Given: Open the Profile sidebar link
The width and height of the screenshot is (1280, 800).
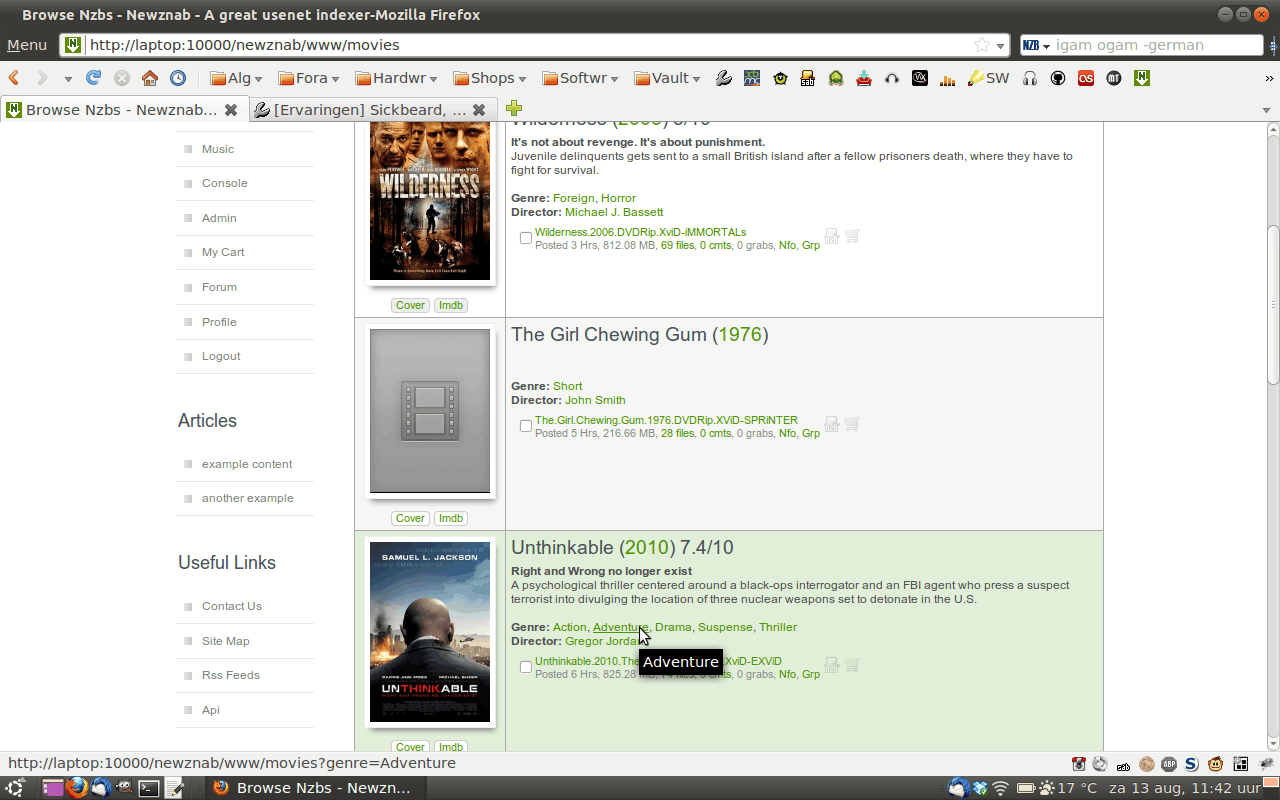Looking at the screenshot, I should (x=219, y=322).
